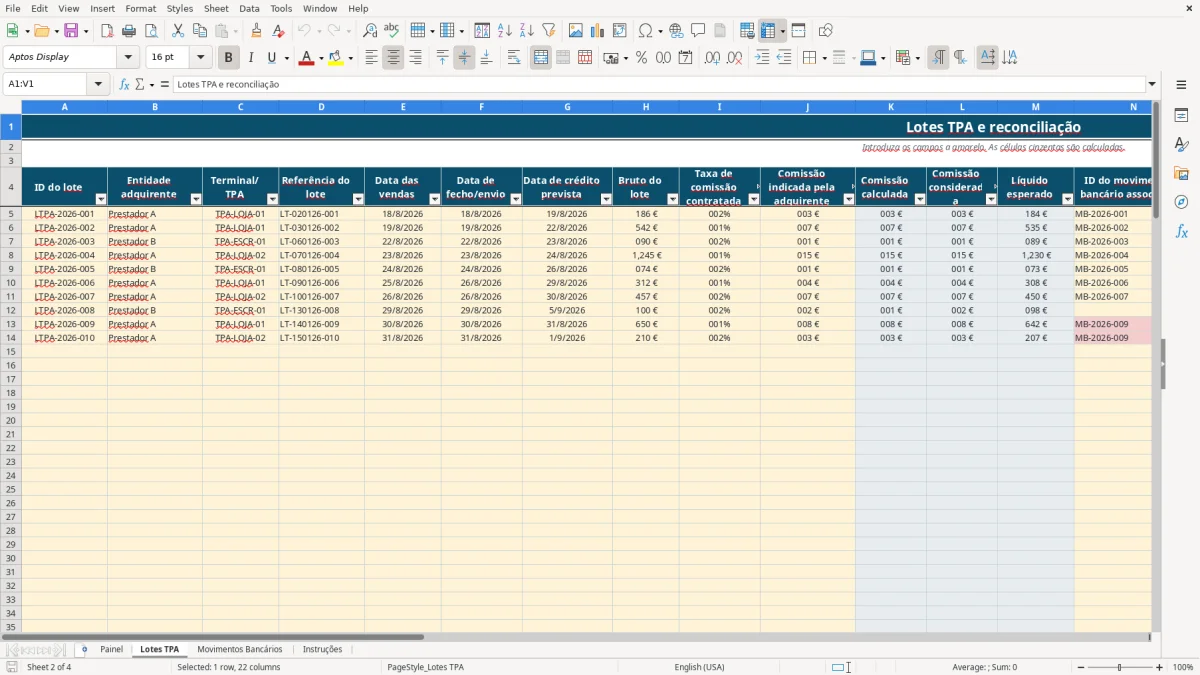The height and width of the screenshot is (675, 1200).
Task: Adjust the zoom slider
Action: [x=1119, y=667]
